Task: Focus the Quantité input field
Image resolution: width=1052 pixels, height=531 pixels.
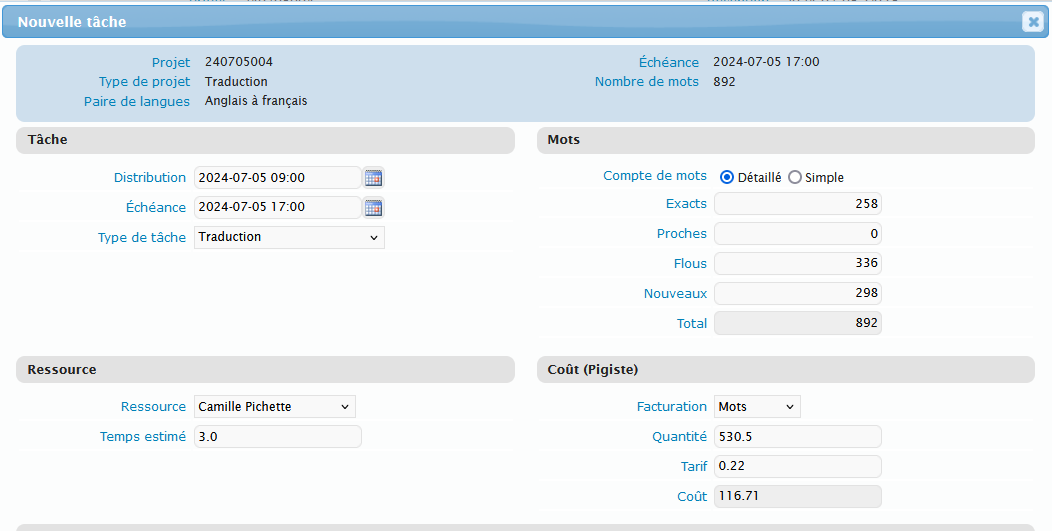Action: tap(797, 437)
